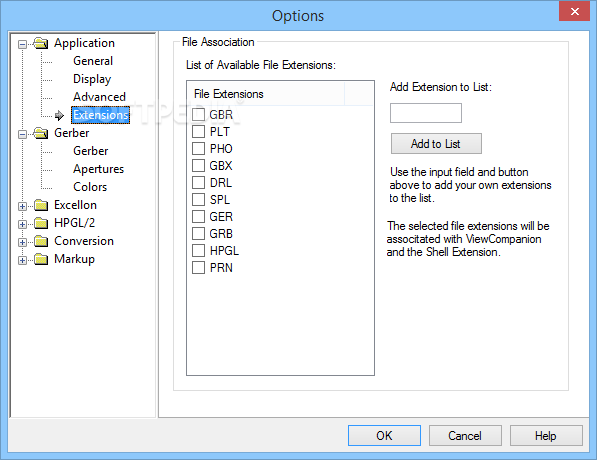Collapse the Application tree node

tap(22, 44)
